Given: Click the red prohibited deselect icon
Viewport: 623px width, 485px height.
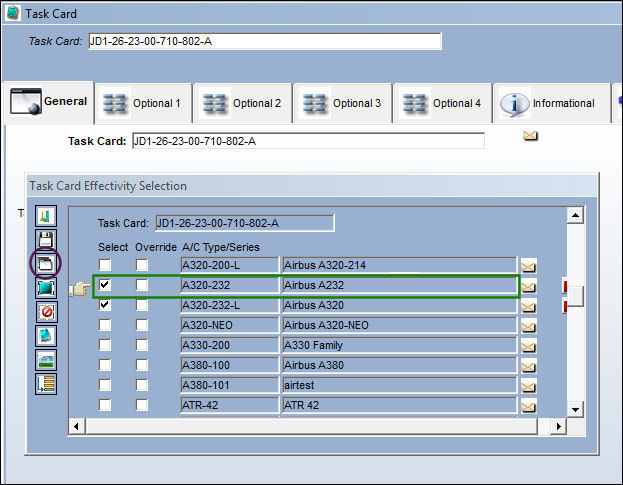Looking at the screenshot, I should (x=46, y=312).
